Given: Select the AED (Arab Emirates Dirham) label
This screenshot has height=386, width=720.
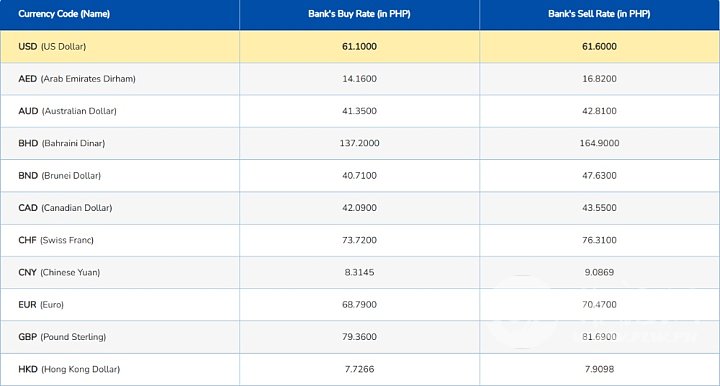Looking at the screenshot, I should click(x=77, y=78).
